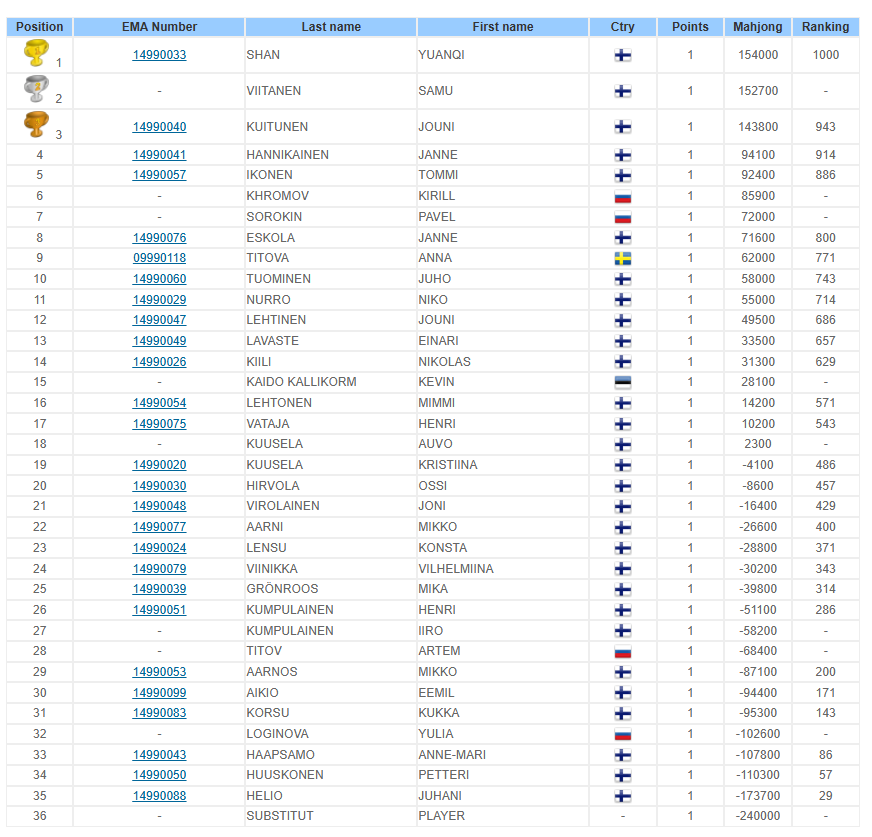
Task: Click the Estonian flag in the KAIDO KALLIKORM row
Action: tap(622, 382)
